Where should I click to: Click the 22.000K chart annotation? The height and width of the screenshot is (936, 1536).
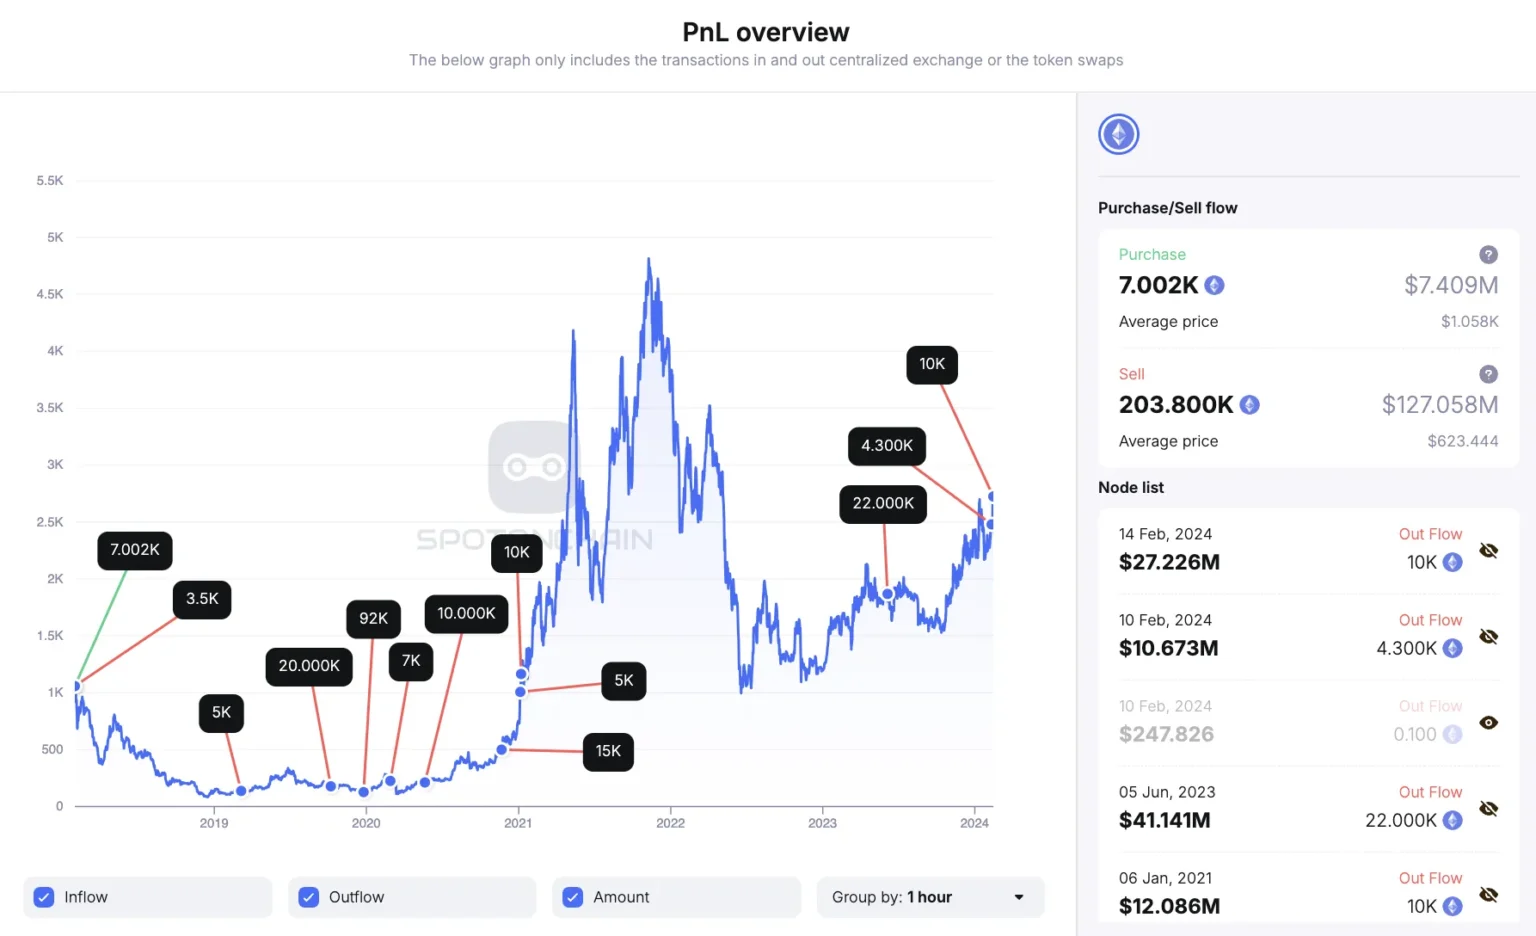(883, 504)
